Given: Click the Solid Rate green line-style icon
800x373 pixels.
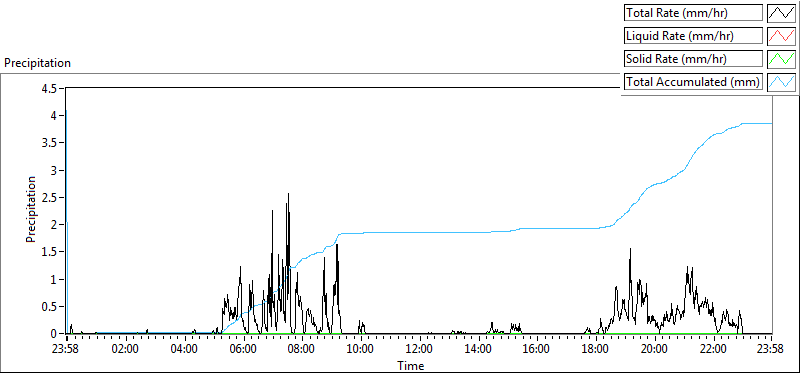Looking at the screenshot, I should 781,59.
